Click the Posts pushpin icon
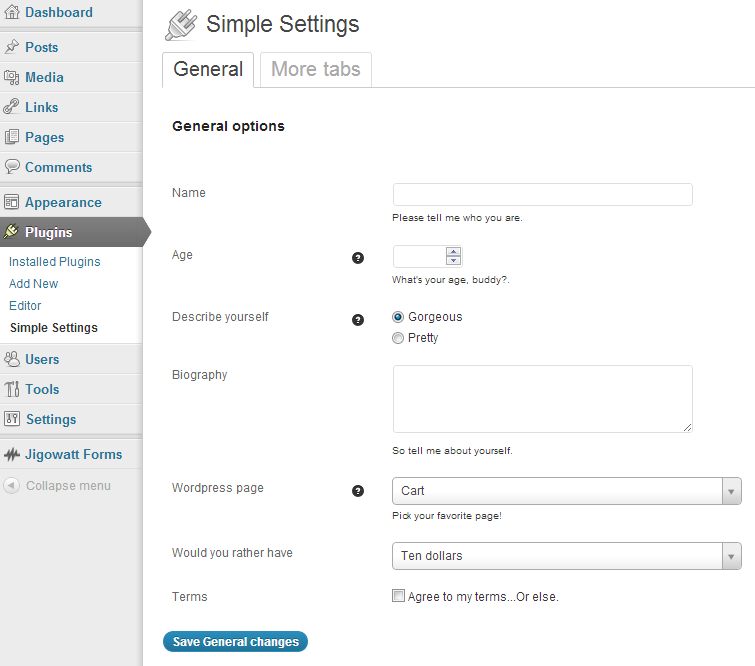 12,47
